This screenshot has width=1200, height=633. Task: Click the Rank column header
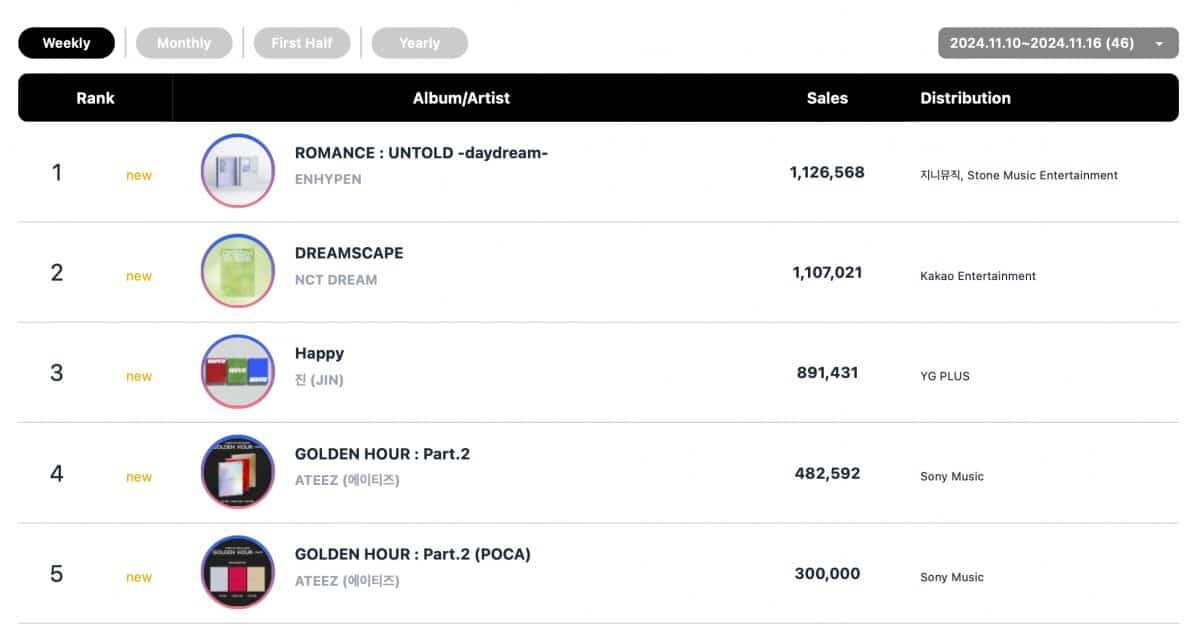(95, 98)
